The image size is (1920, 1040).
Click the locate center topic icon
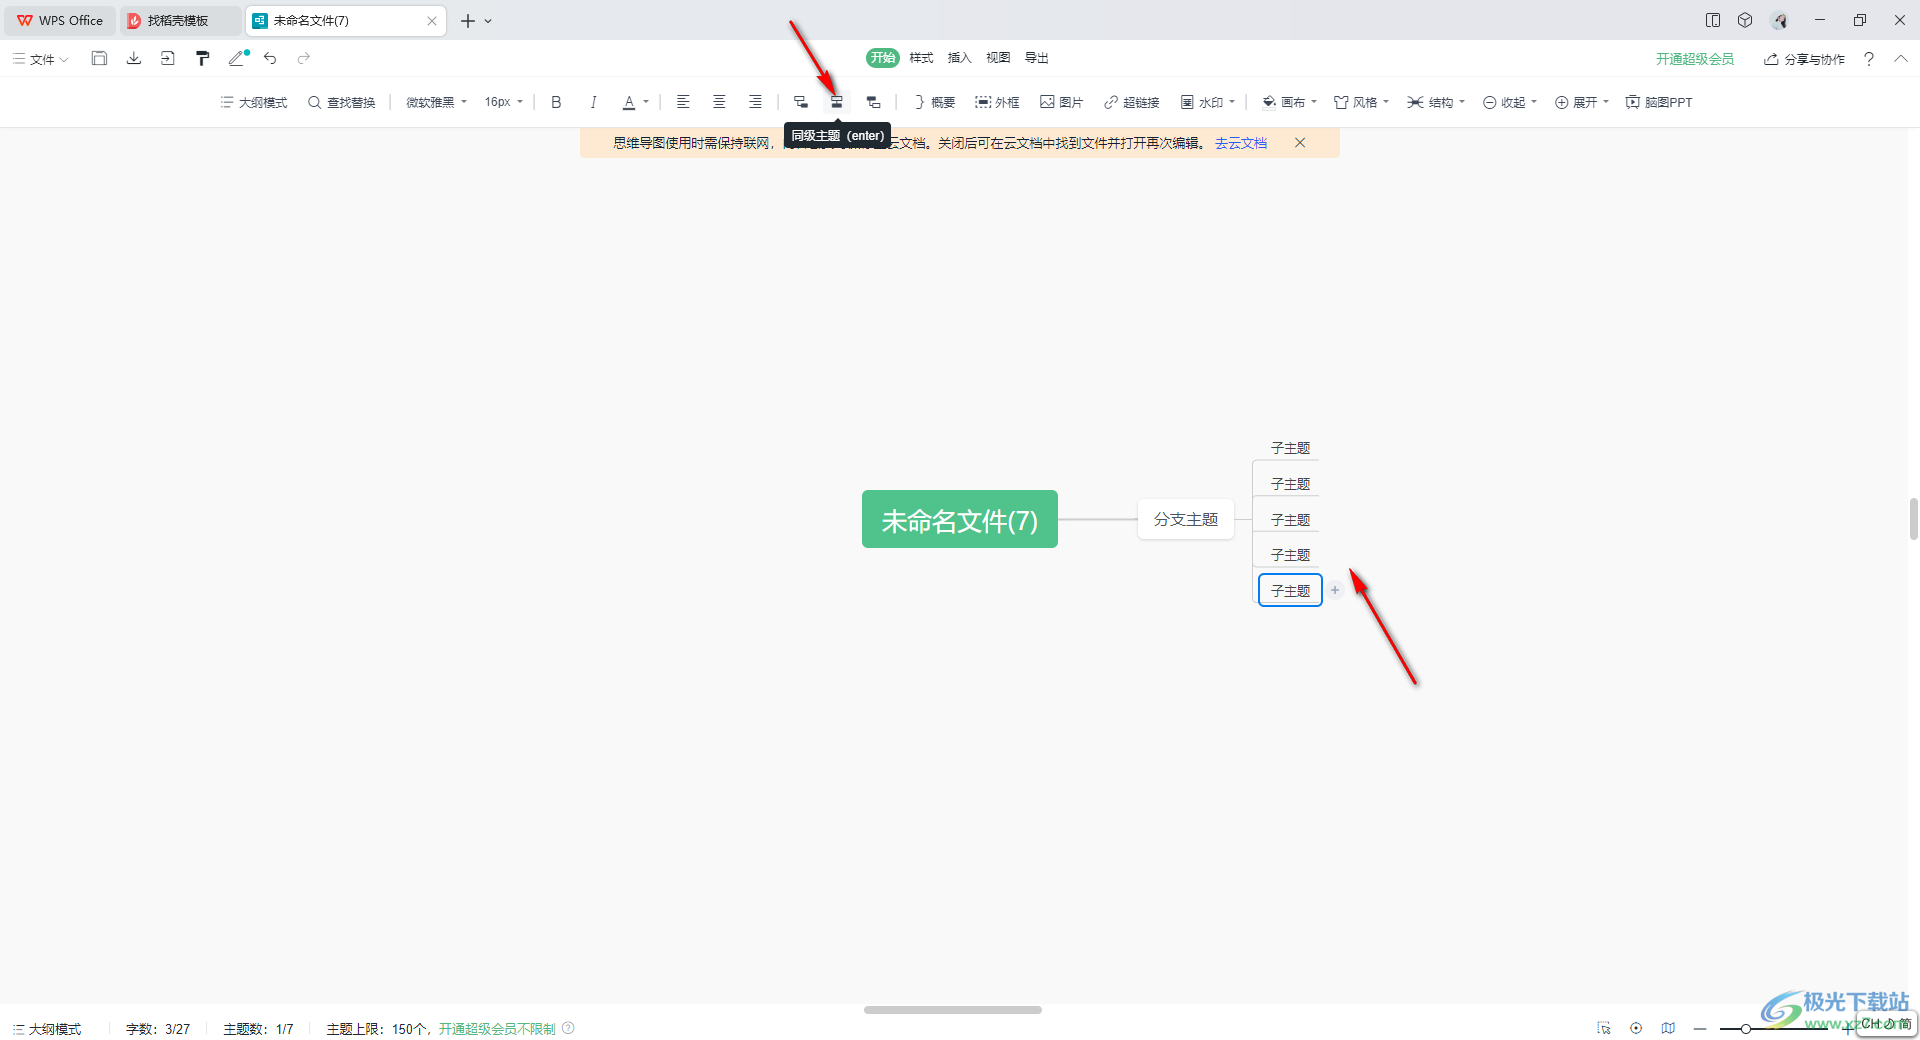coord(1636,1028)
